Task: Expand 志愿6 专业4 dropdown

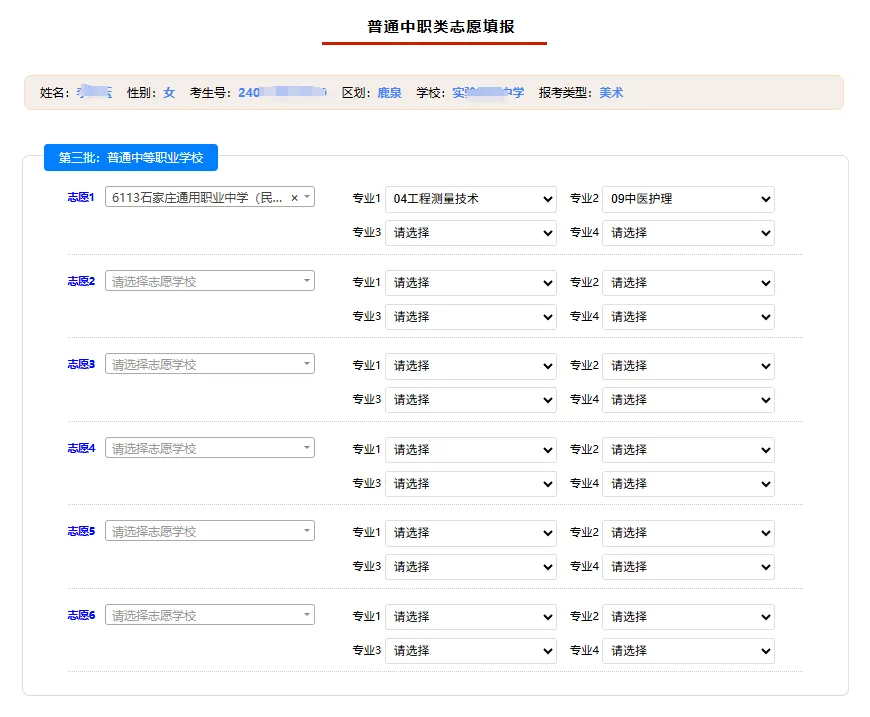Action: 688,651
